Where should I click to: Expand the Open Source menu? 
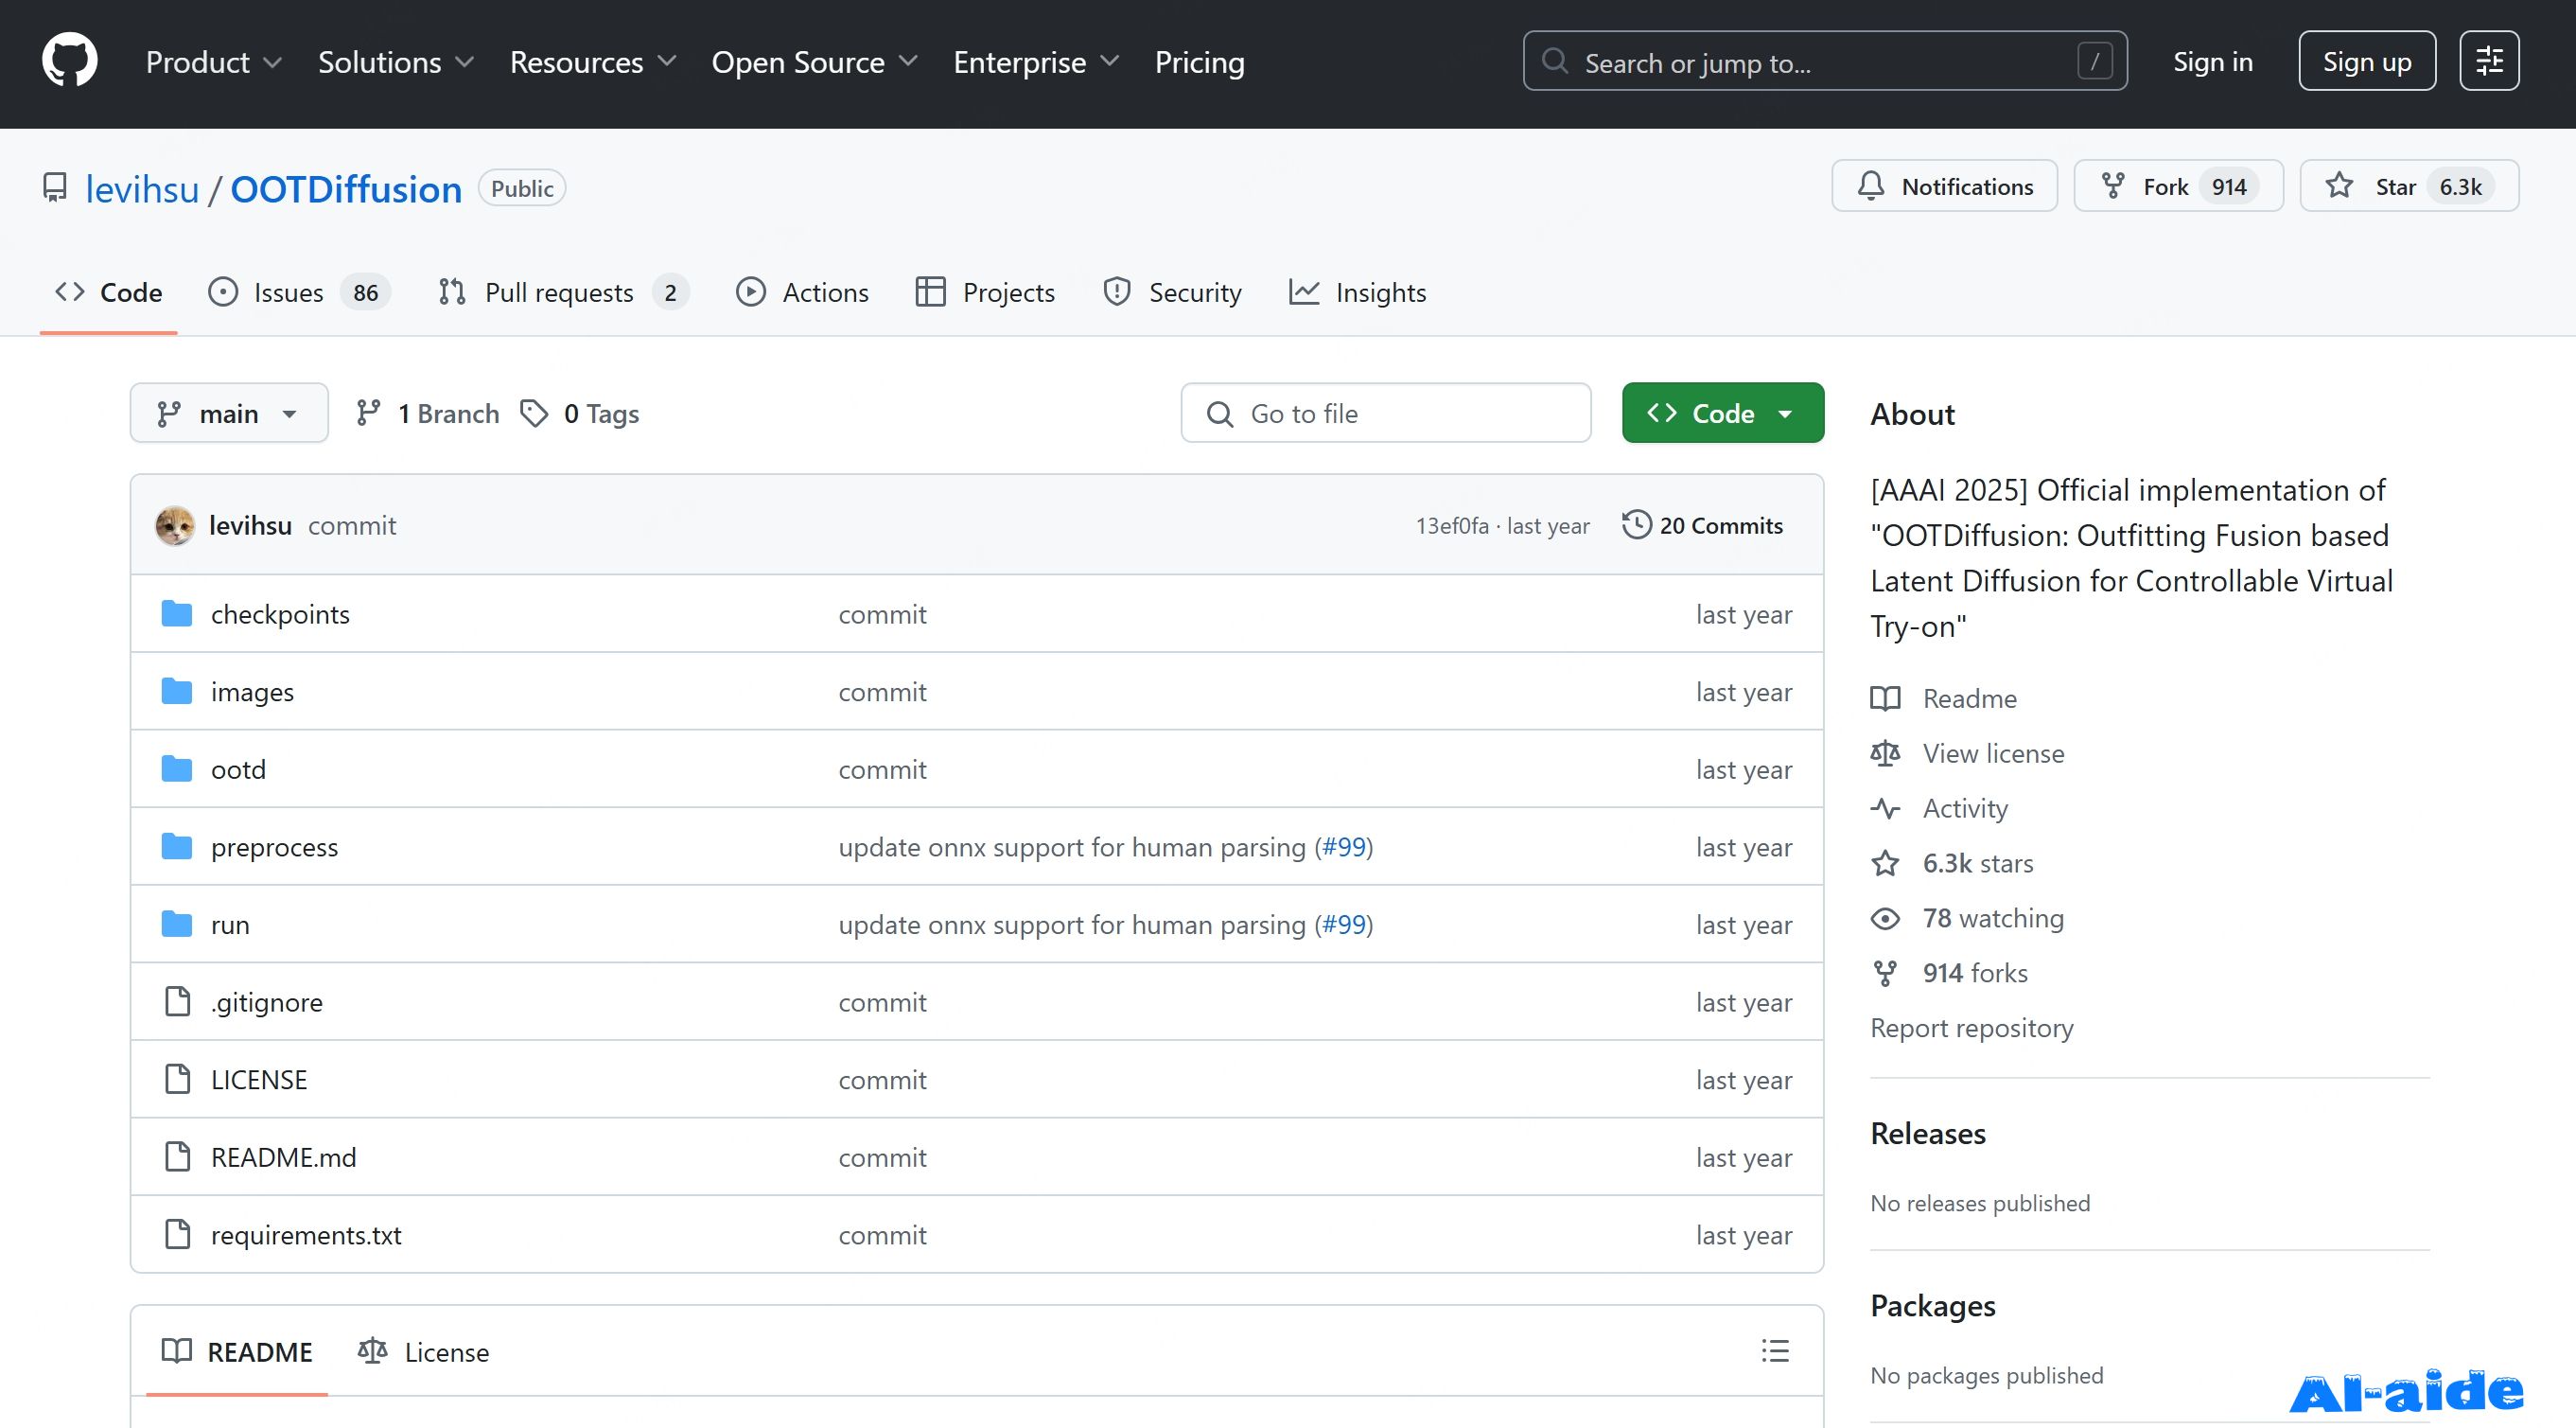tap(815, 62)
